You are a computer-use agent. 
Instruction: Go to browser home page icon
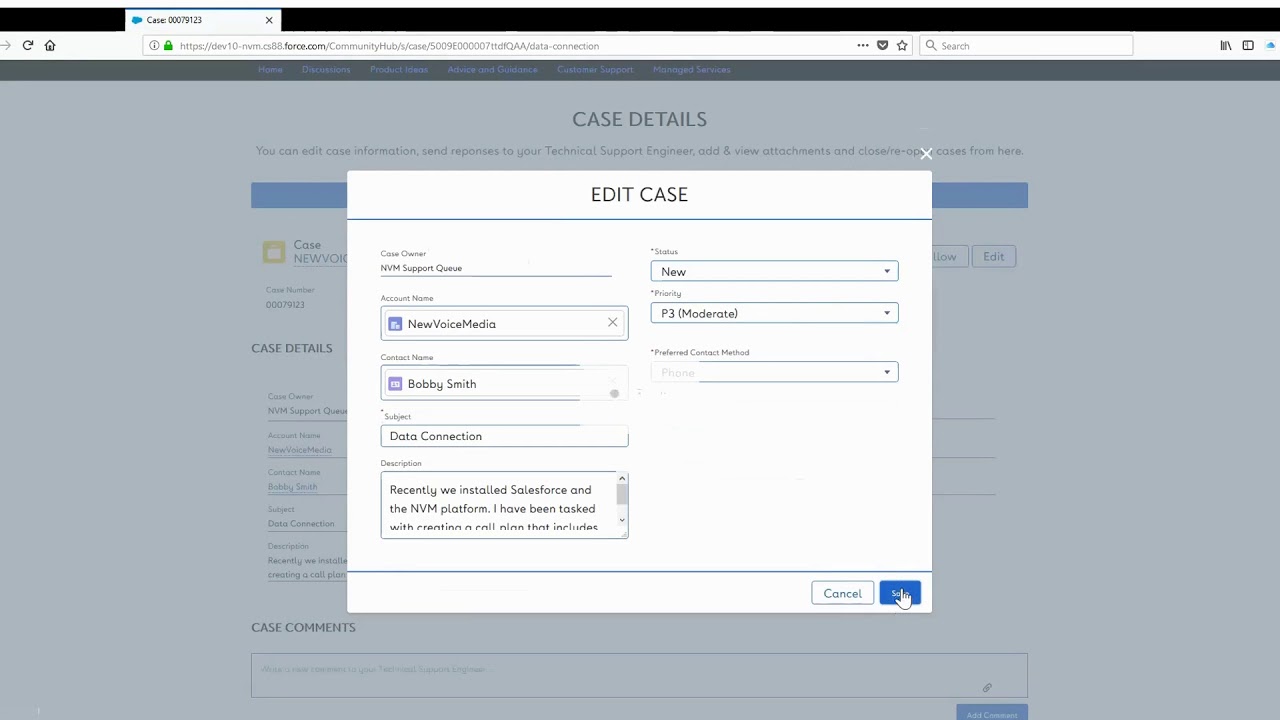tap(50, 45)
